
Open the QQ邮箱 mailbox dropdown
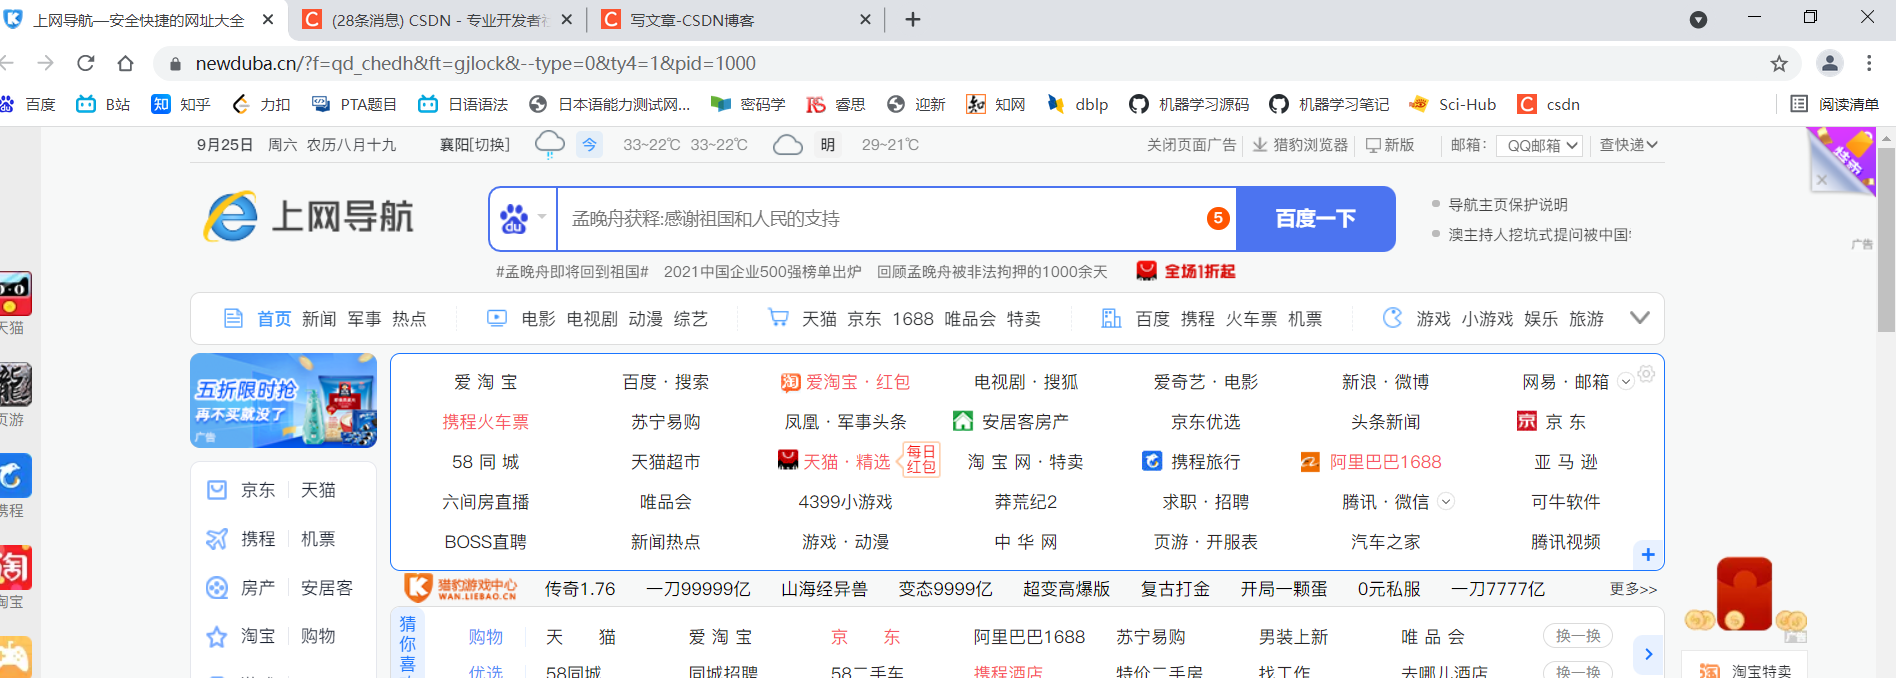pos(1540,145)
